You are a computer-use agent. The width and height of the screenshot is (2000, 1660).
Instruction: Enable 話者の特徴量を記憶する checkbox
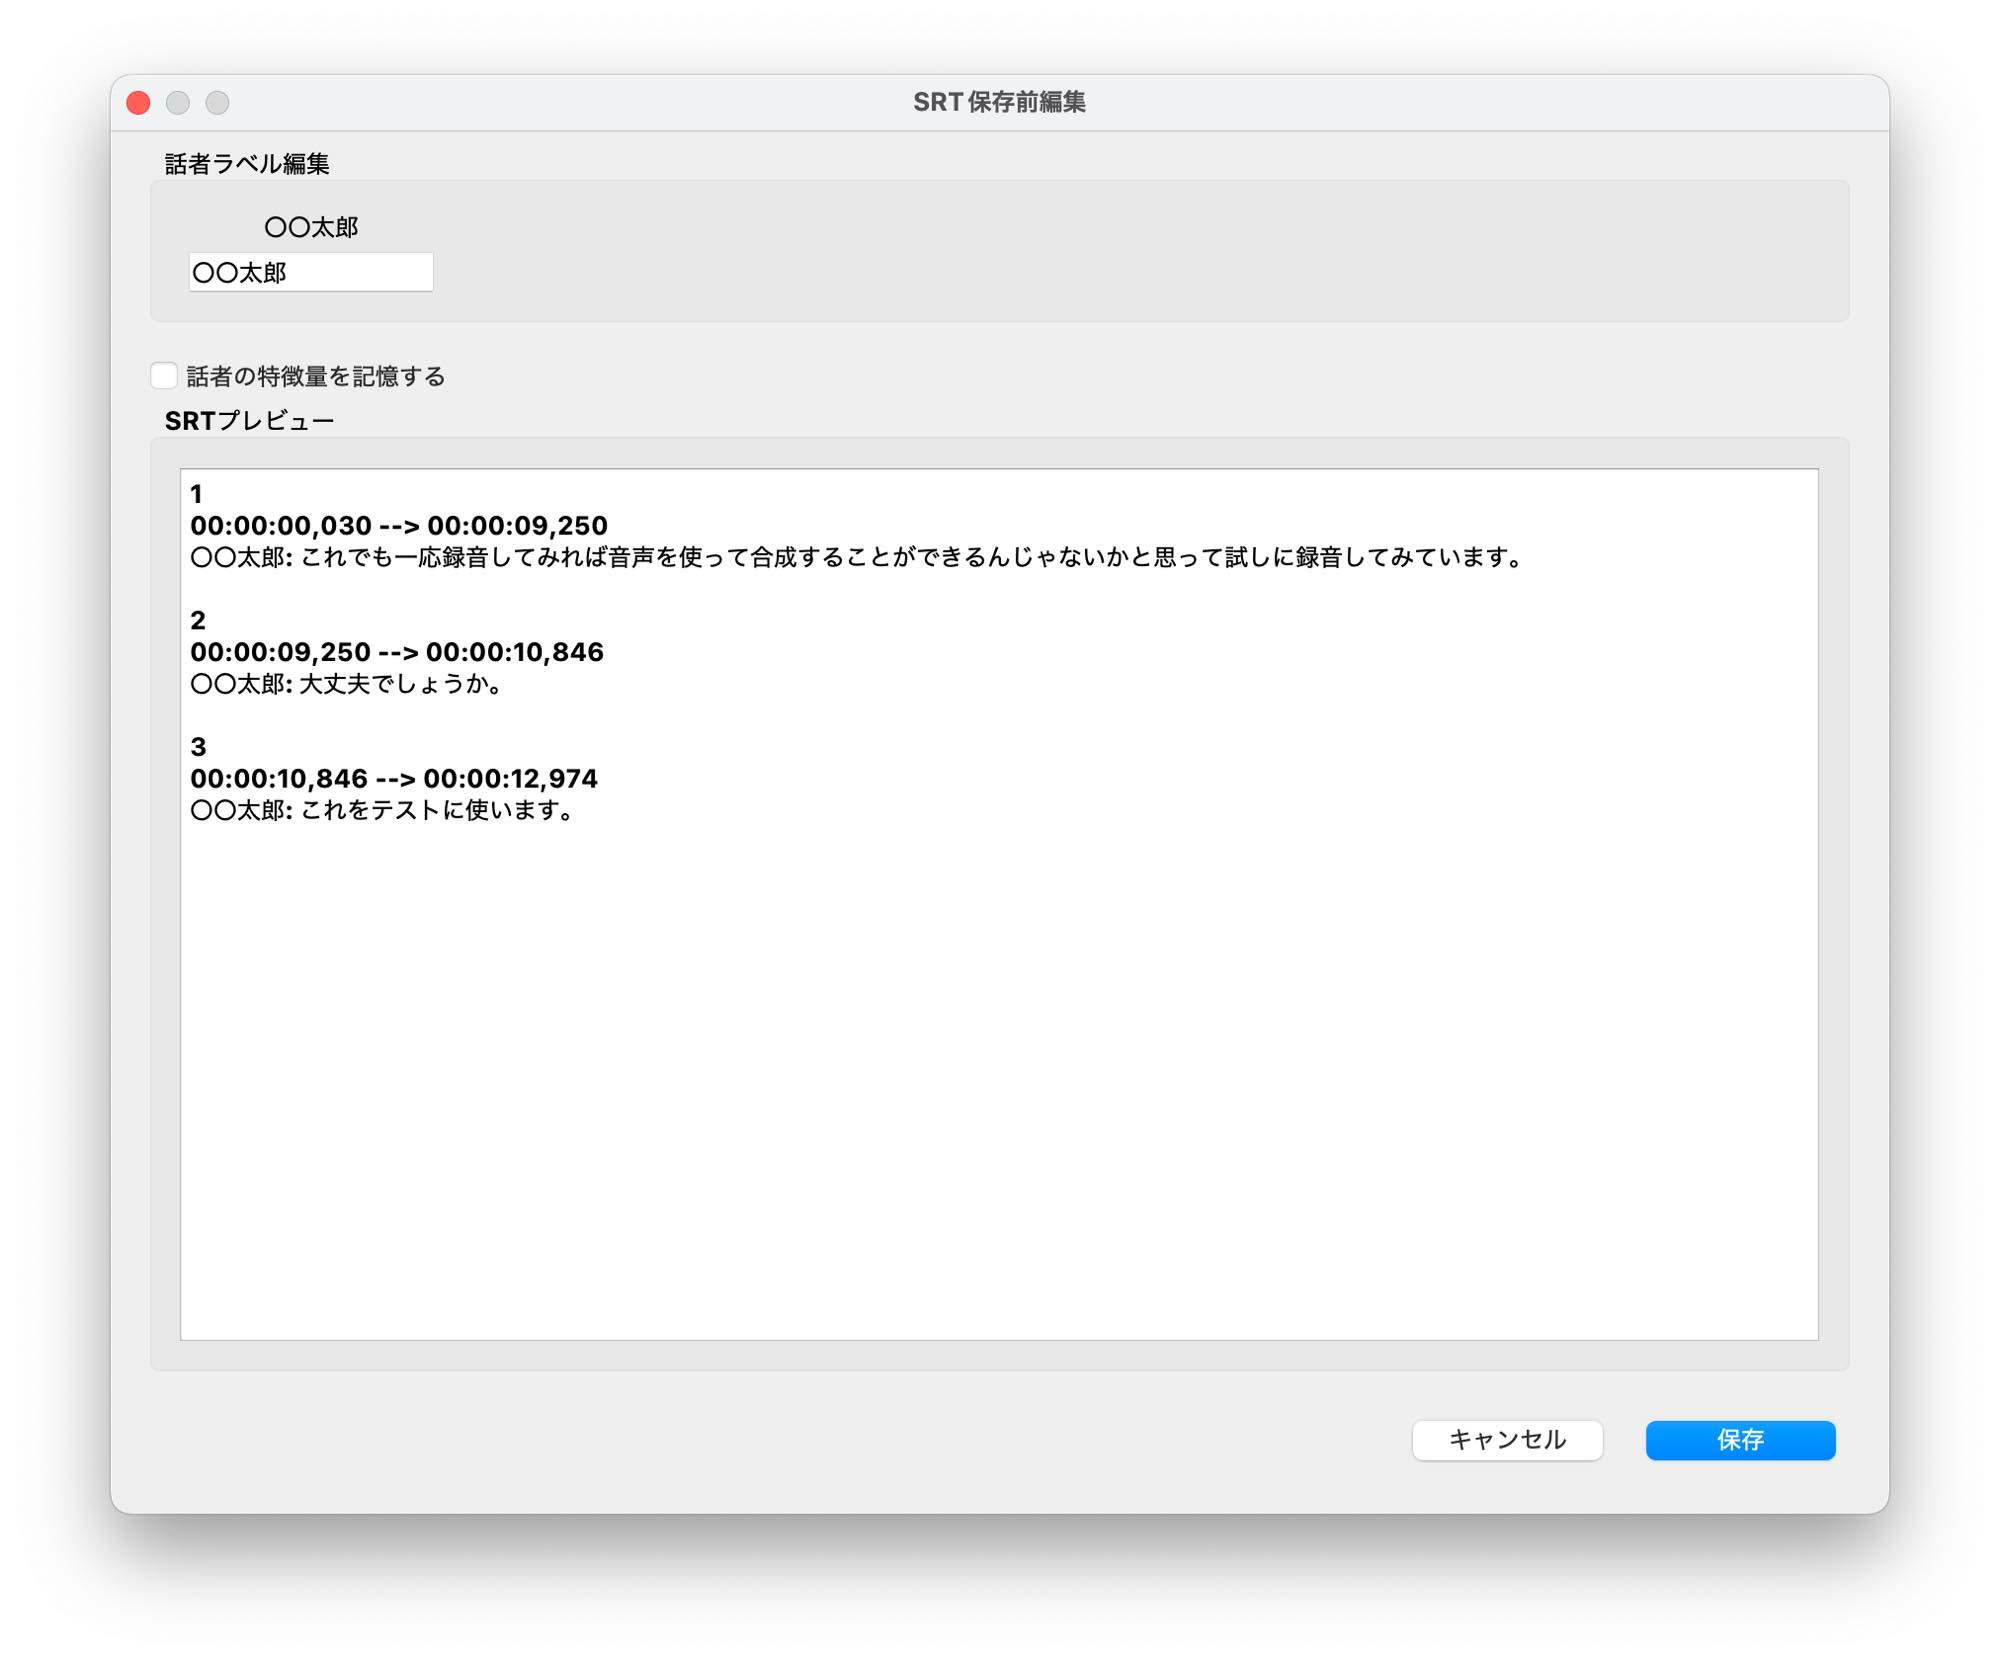pyautogui.click(x=164, y=376)
